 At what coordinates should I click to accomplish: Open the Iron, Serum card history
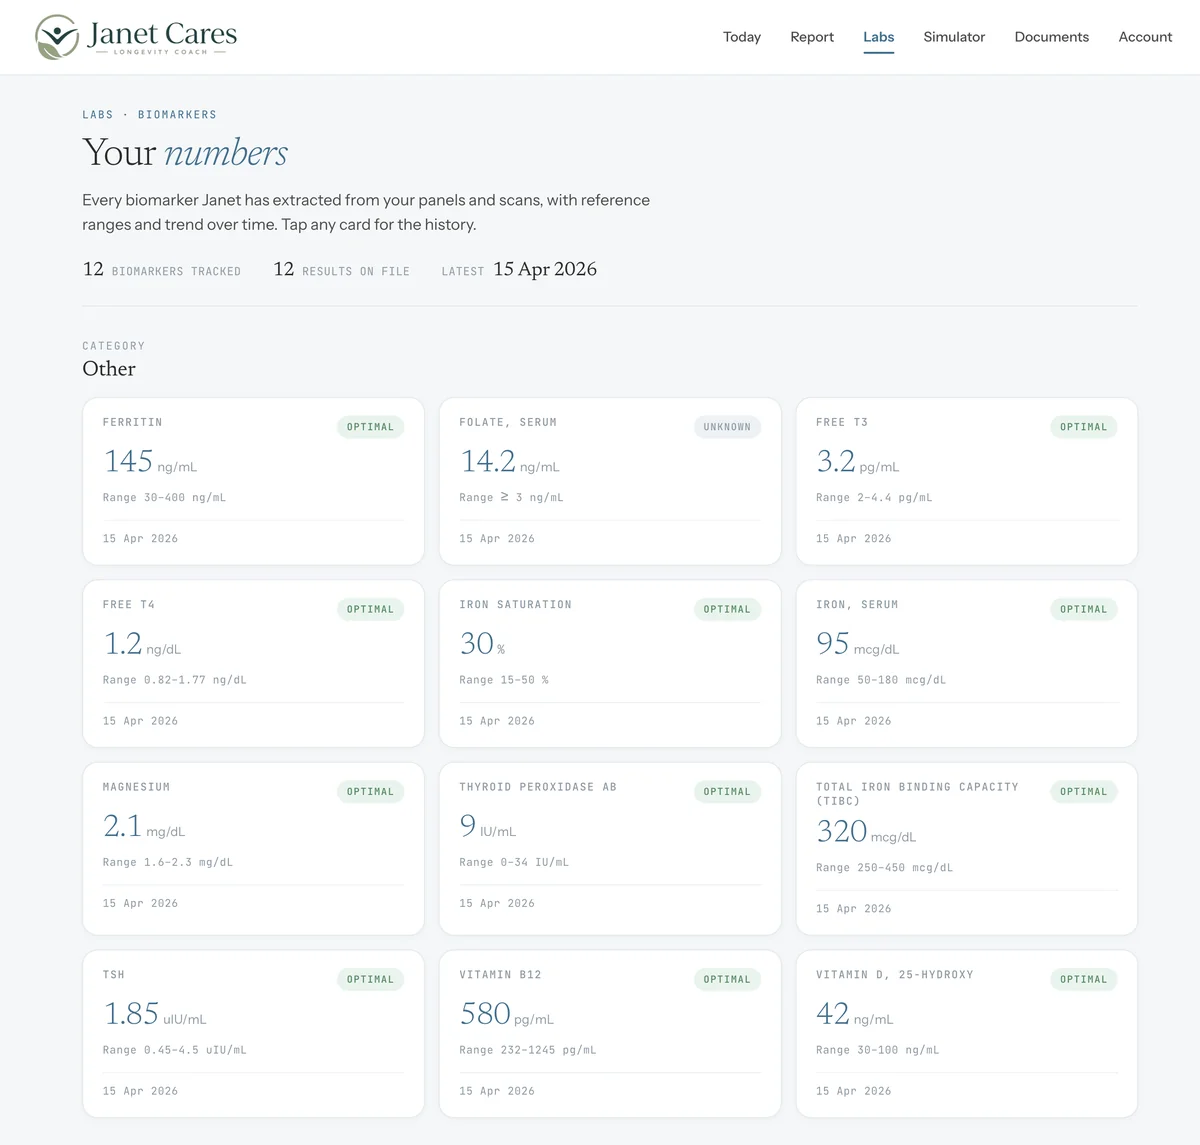click(967, 664)
